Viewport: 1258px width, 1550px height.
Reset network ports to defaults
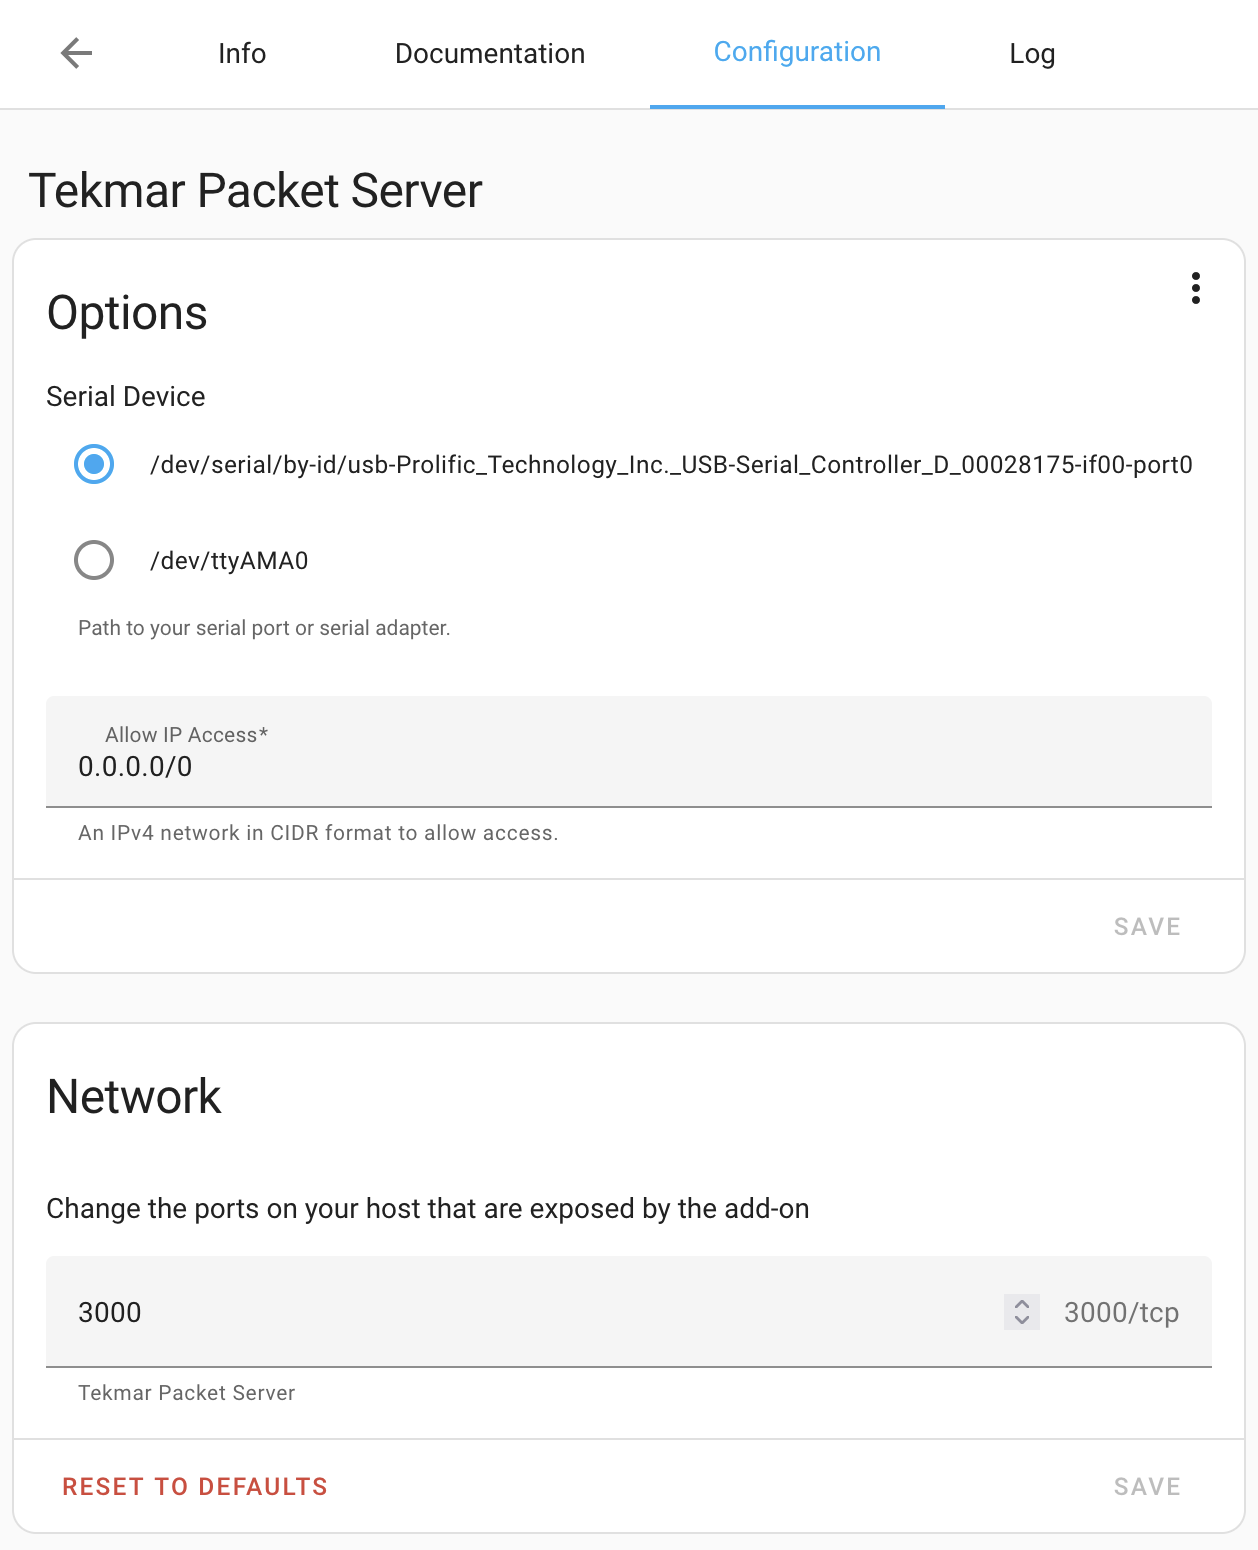coord(195,1487)
